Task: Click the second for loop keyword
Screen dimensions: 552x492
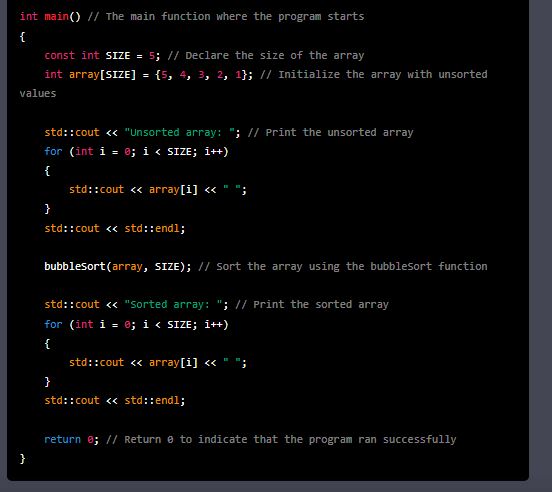Action: pyautogui.click(x=53, y=324)
